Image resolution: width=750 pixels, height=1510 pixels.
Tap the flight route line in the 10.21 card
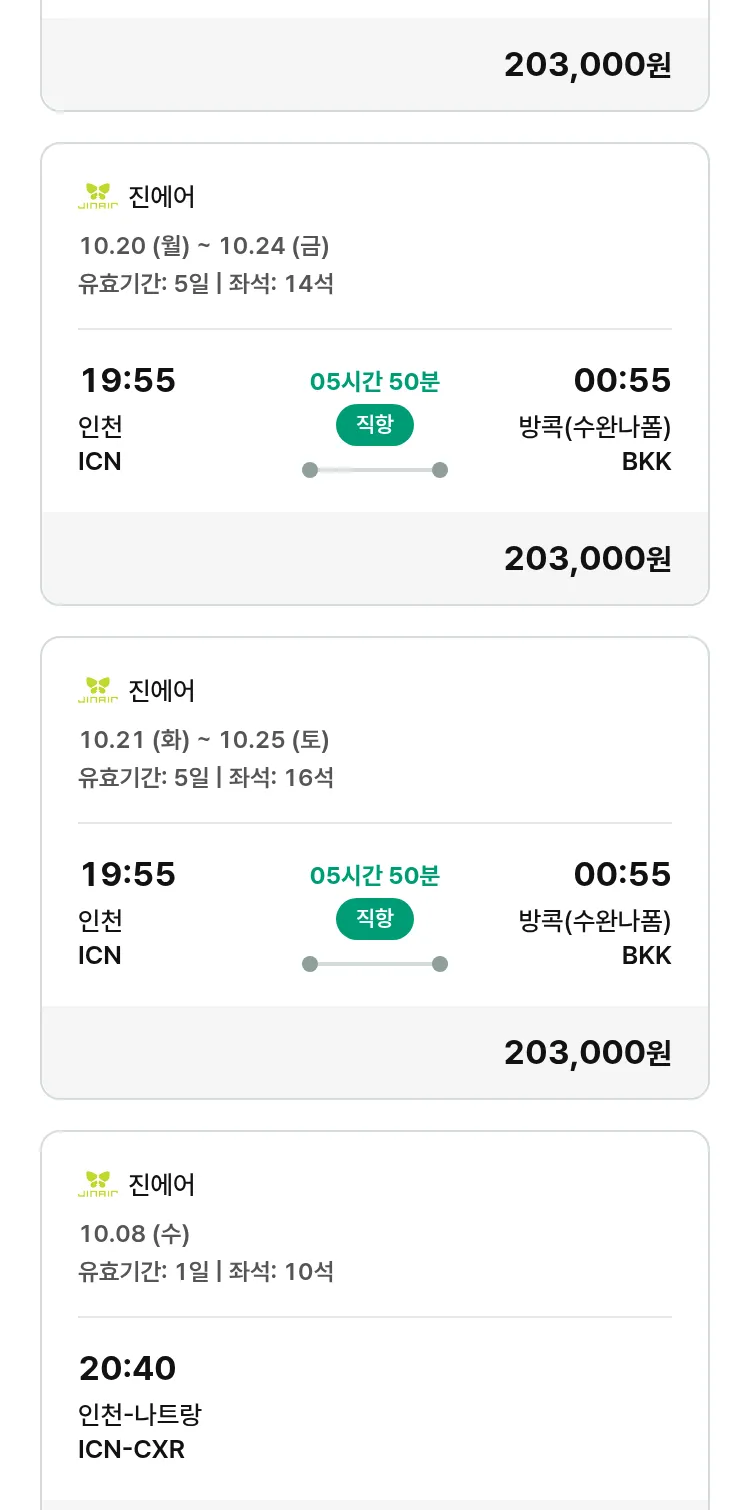(x=374, y=964)
